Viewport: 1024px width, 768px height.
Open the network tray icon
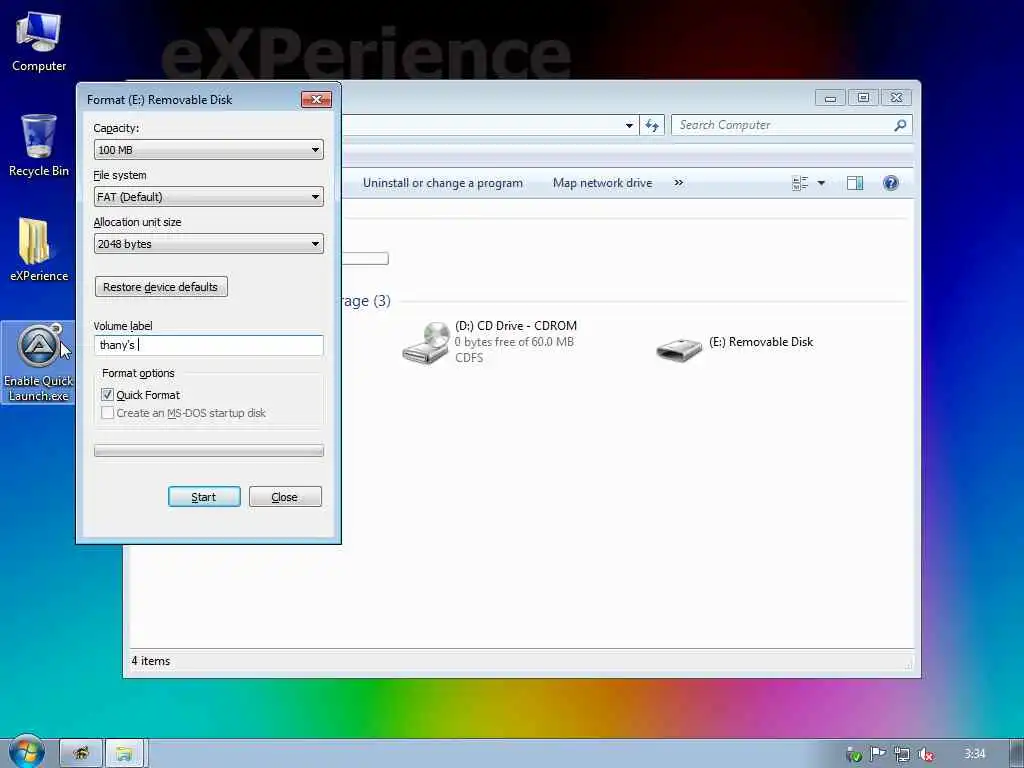point(902,754)
